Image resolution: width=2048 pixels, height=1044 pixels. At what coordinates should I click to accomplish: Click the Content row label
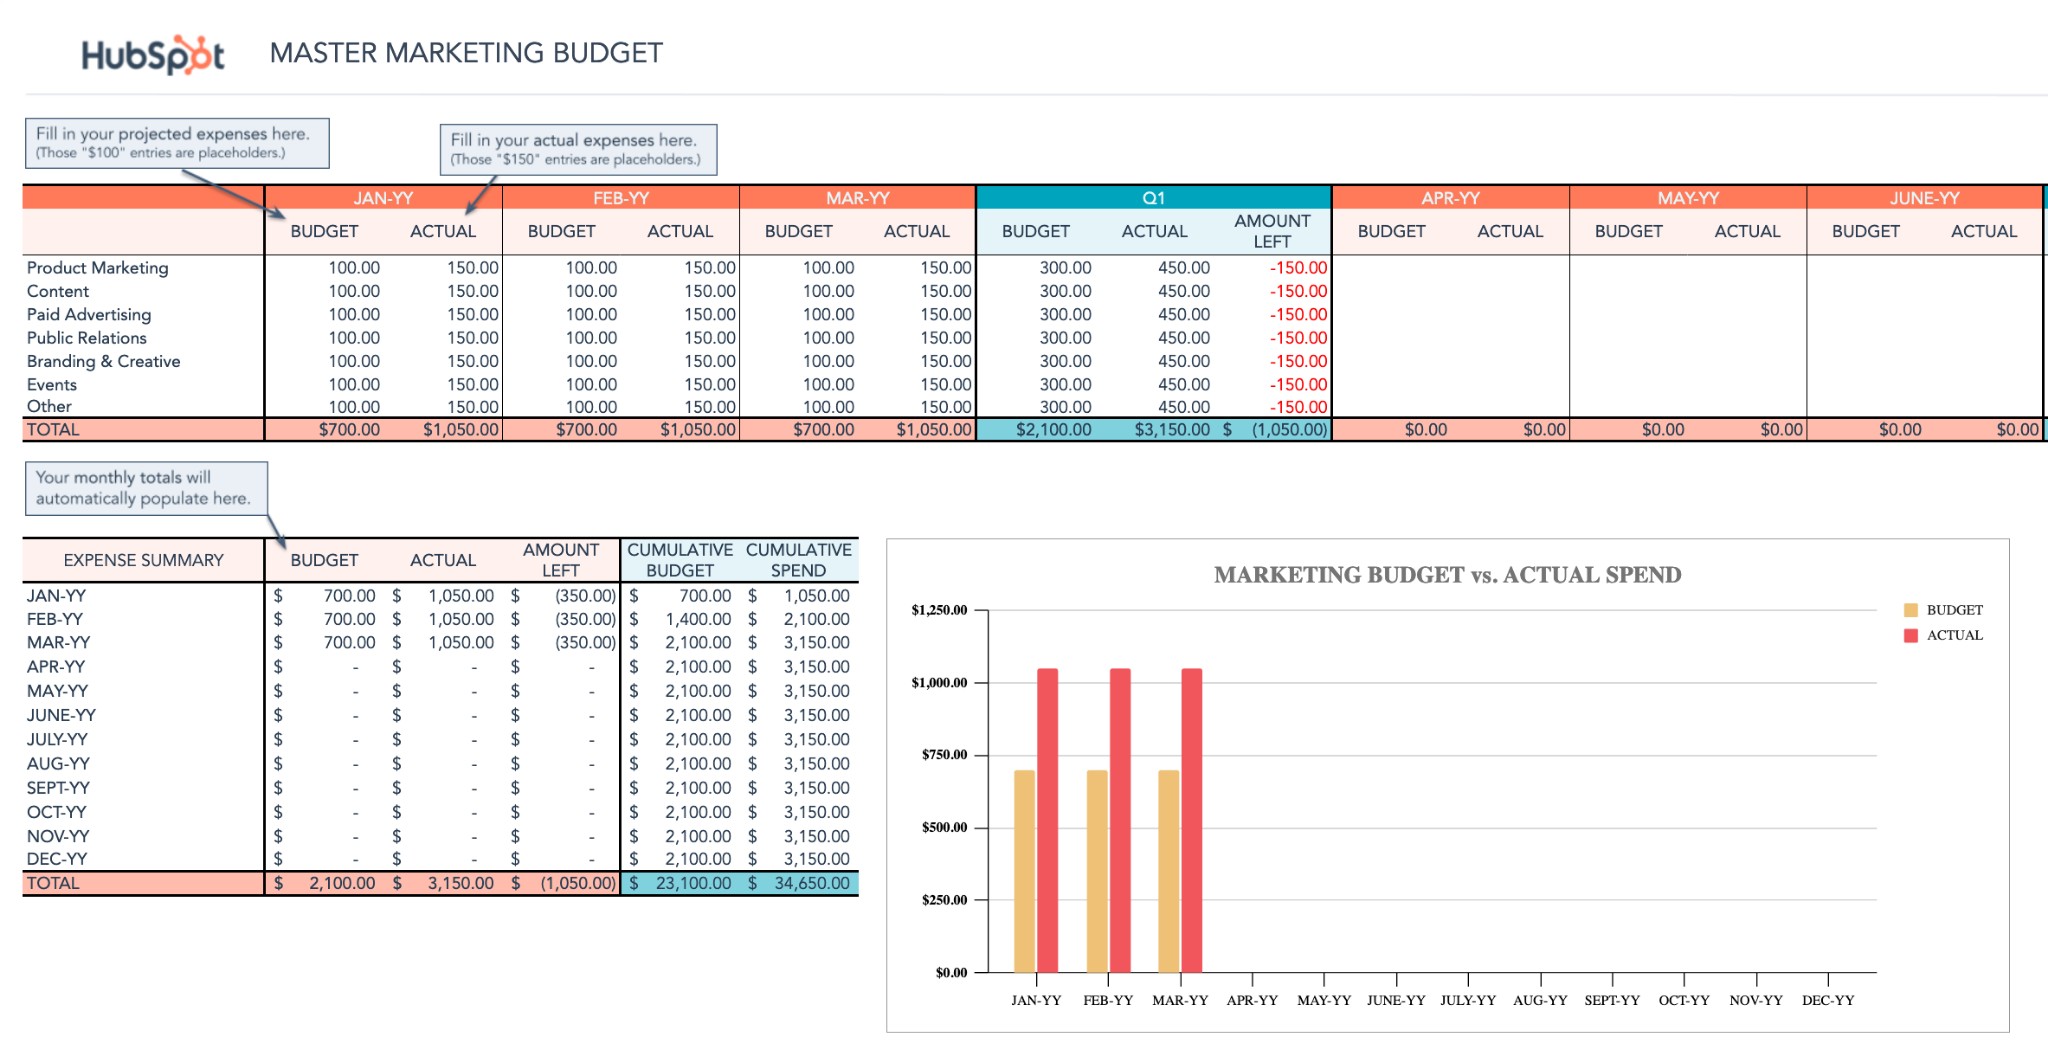coord(58,291)
